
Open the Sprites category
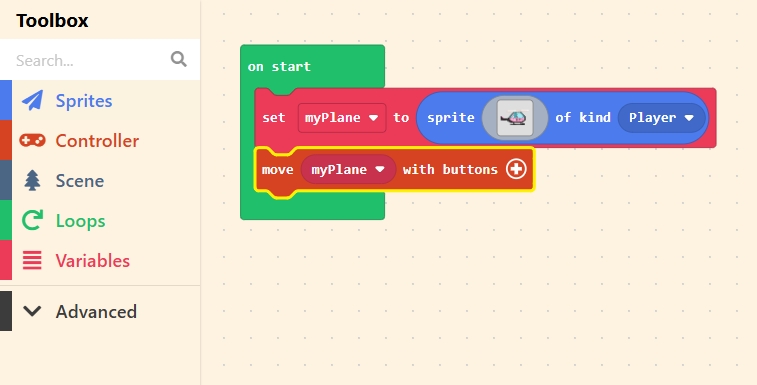[x=99, y=100]
